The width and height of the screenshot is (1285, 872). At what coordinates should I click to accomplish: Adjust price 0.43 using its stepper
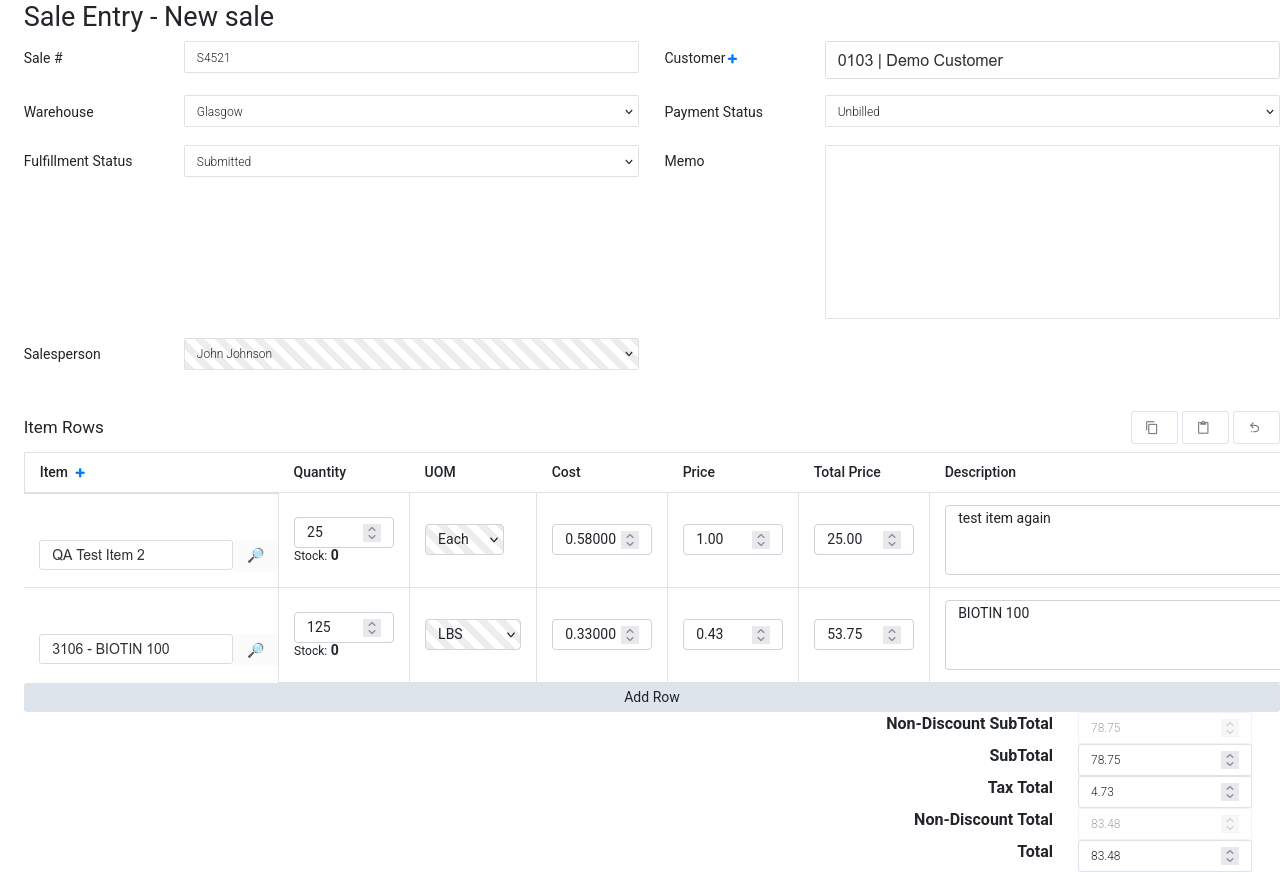(761, 635)
